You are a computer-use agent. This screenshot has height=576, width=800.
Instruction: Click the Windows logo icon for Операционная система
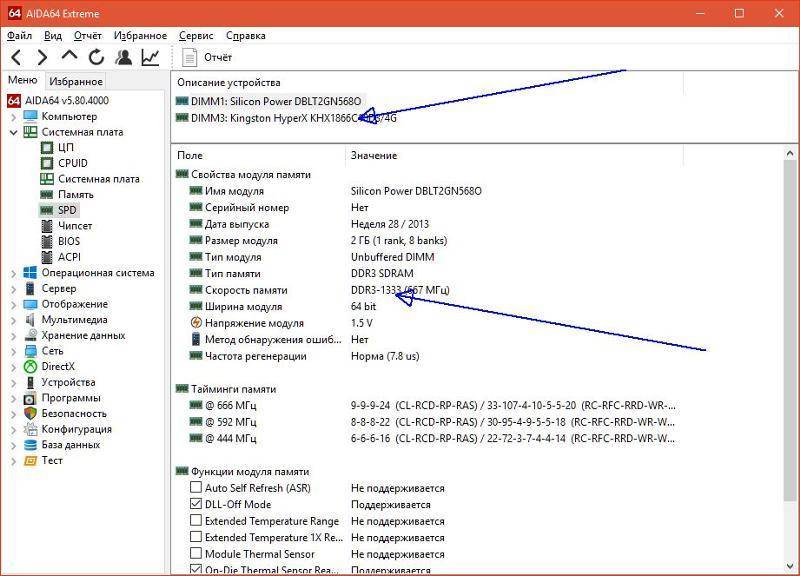pos(31,273)
